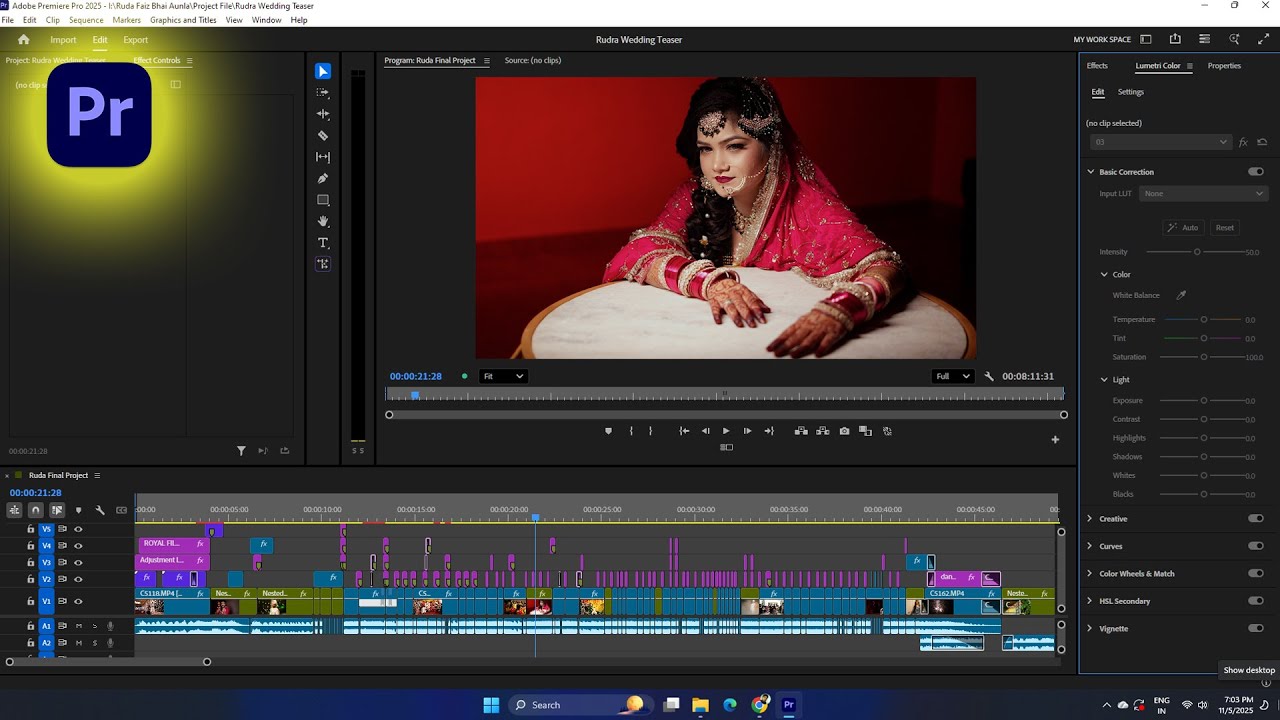1280x720 pixels.
Task: Disable the Creative section toggle
Action: [x=1256, y=519]
